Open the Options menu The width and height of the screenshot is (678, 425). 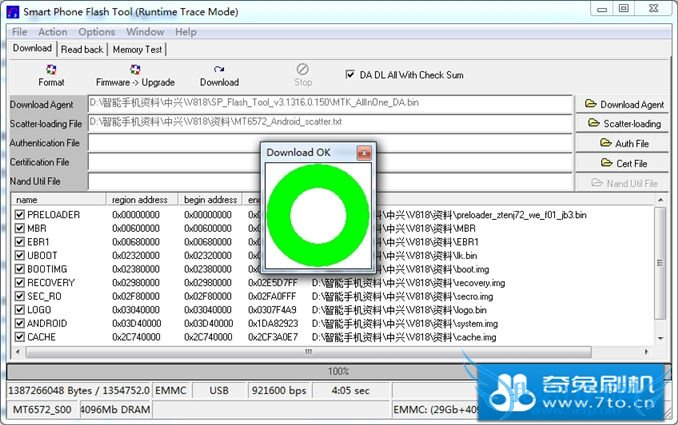point(96,32)
